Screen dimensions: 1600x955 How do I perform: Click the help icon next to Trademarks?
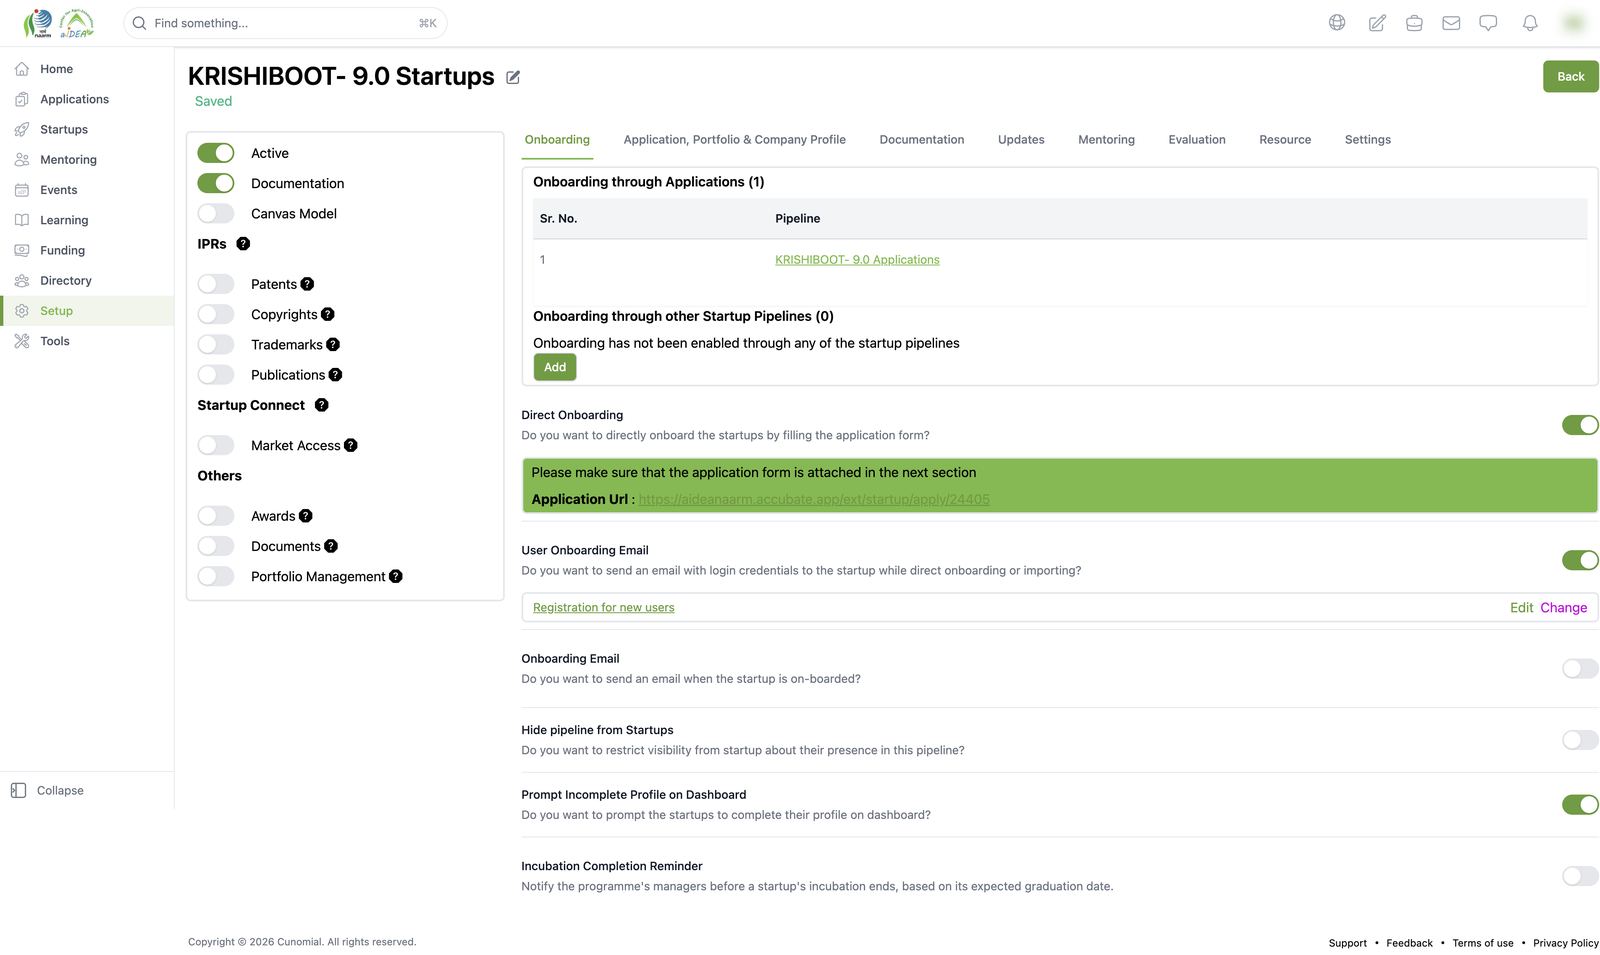click(x=333, y=344)
